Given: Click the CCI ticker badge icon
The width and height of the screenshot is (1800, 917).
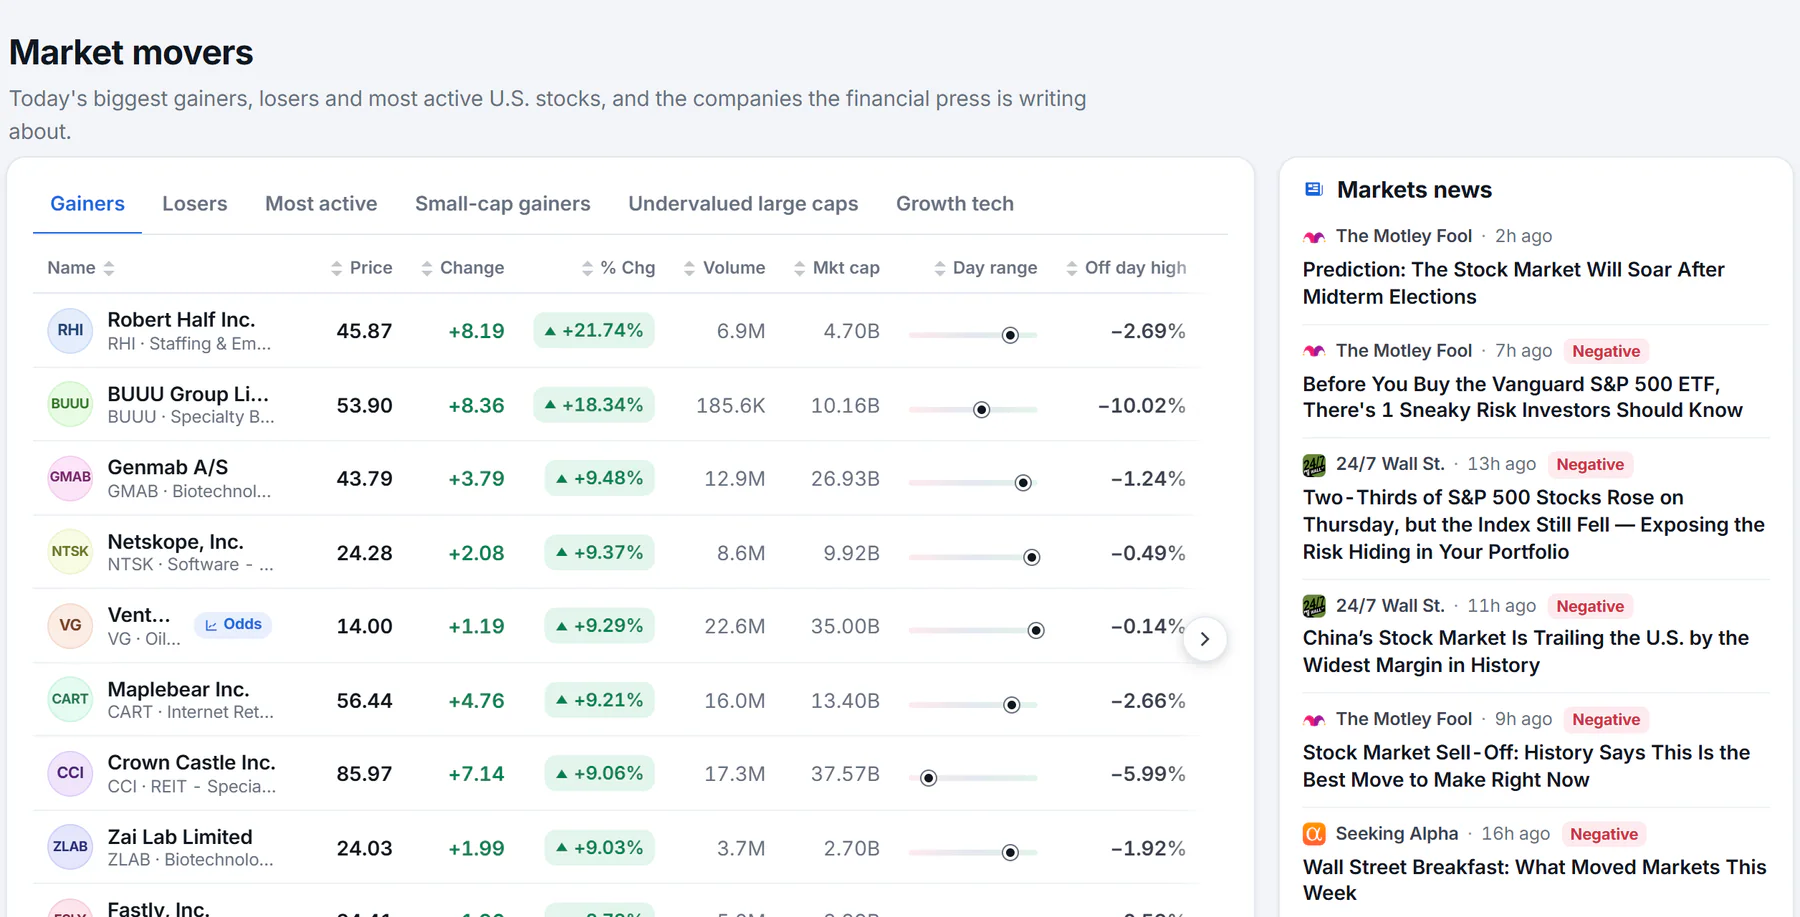Looking at the screenshot, I should (70, 773).
